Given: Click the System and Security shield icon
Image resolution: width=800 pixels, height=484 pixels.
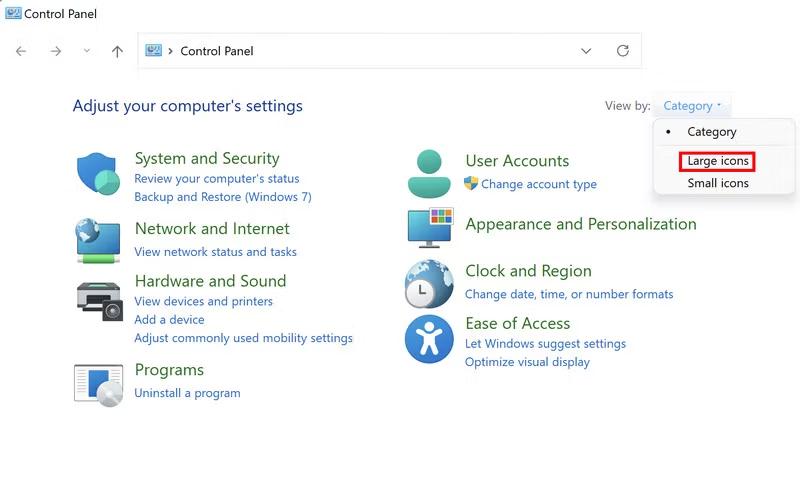Looking at the screenshot, I should (x=99, y=174).
